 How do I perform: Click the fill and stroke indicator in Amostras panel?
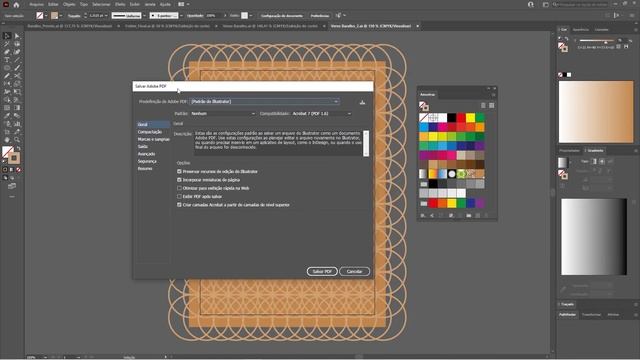pyautogui.click(x=424, y=106)
